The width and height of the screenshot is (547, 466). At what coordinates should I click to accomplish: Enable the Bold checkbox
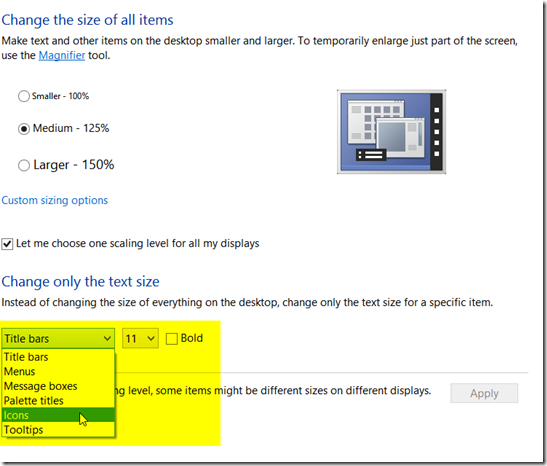point(172,339)
